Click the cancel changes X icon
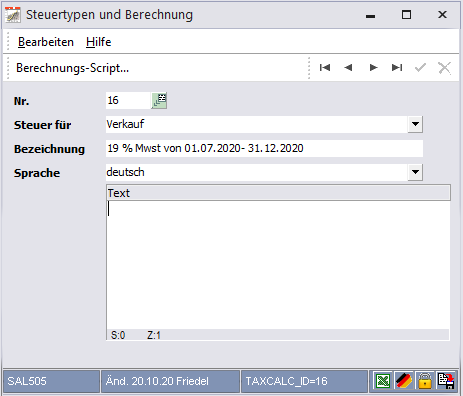463x396 pixels. pyautogui.click(x=444, y=68)
